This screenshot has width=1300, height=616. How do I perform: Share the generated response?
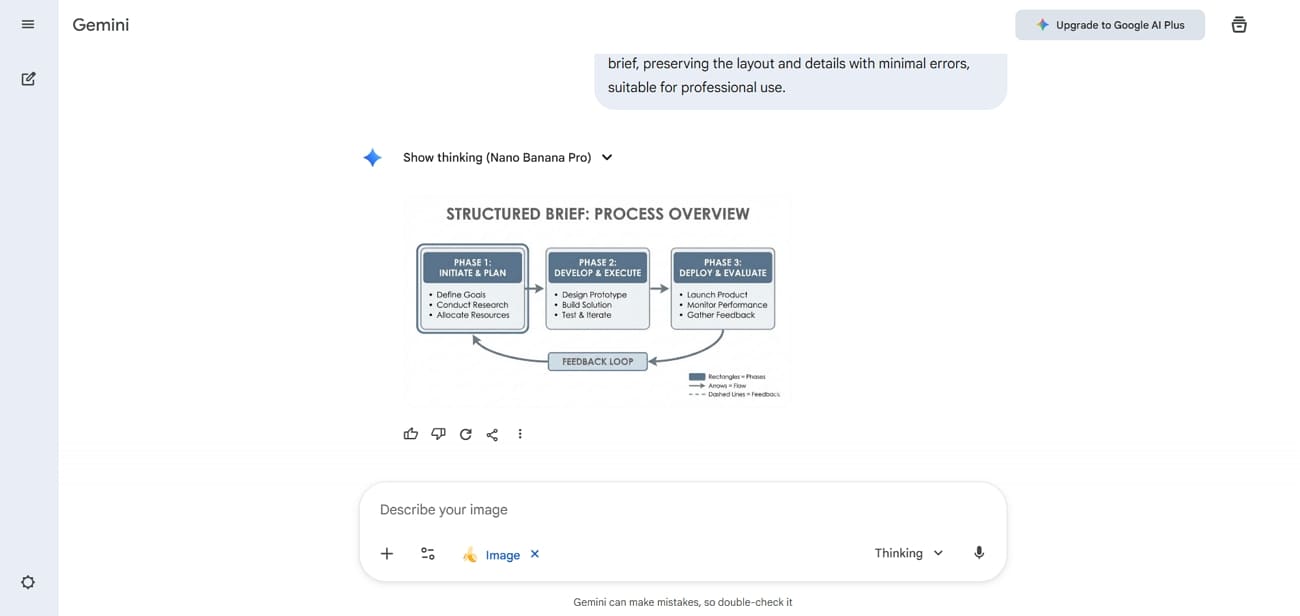tap(492, 434)
